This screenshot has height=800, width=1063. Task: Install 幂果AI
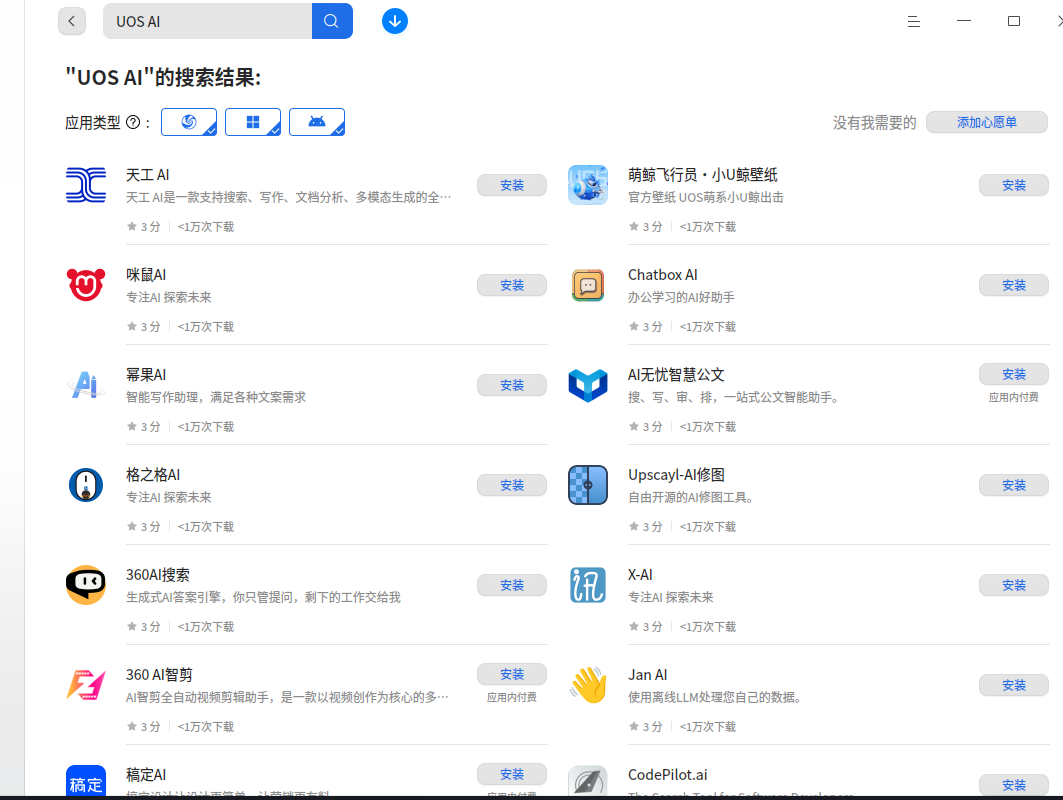(512, 385)
